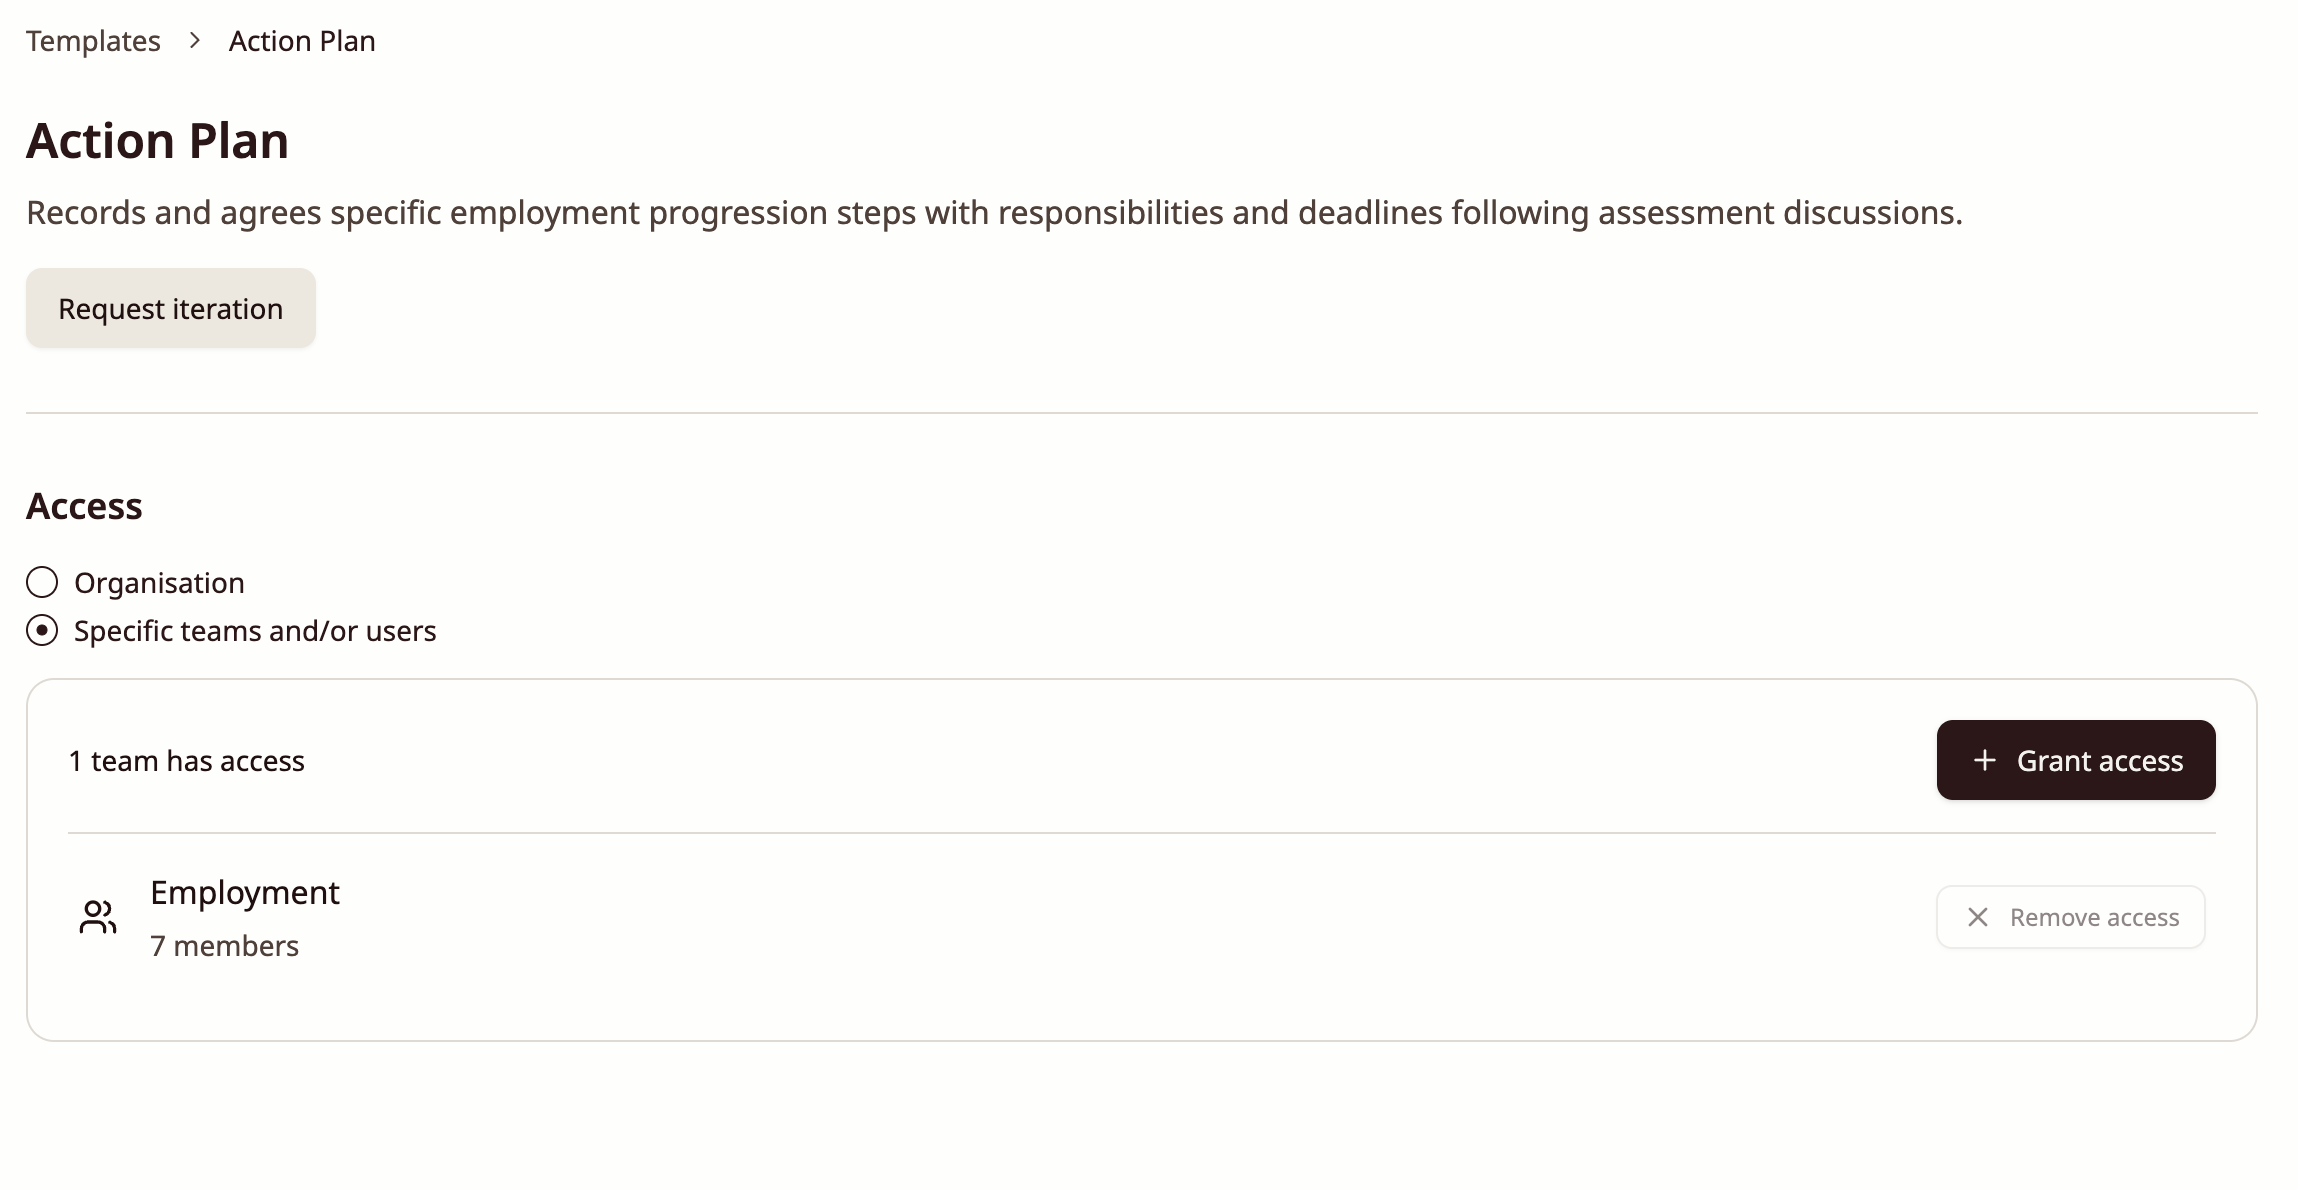2298x1190 pixels.
Task: Open the Request iteration button
Action: click(x=171, y=308)
